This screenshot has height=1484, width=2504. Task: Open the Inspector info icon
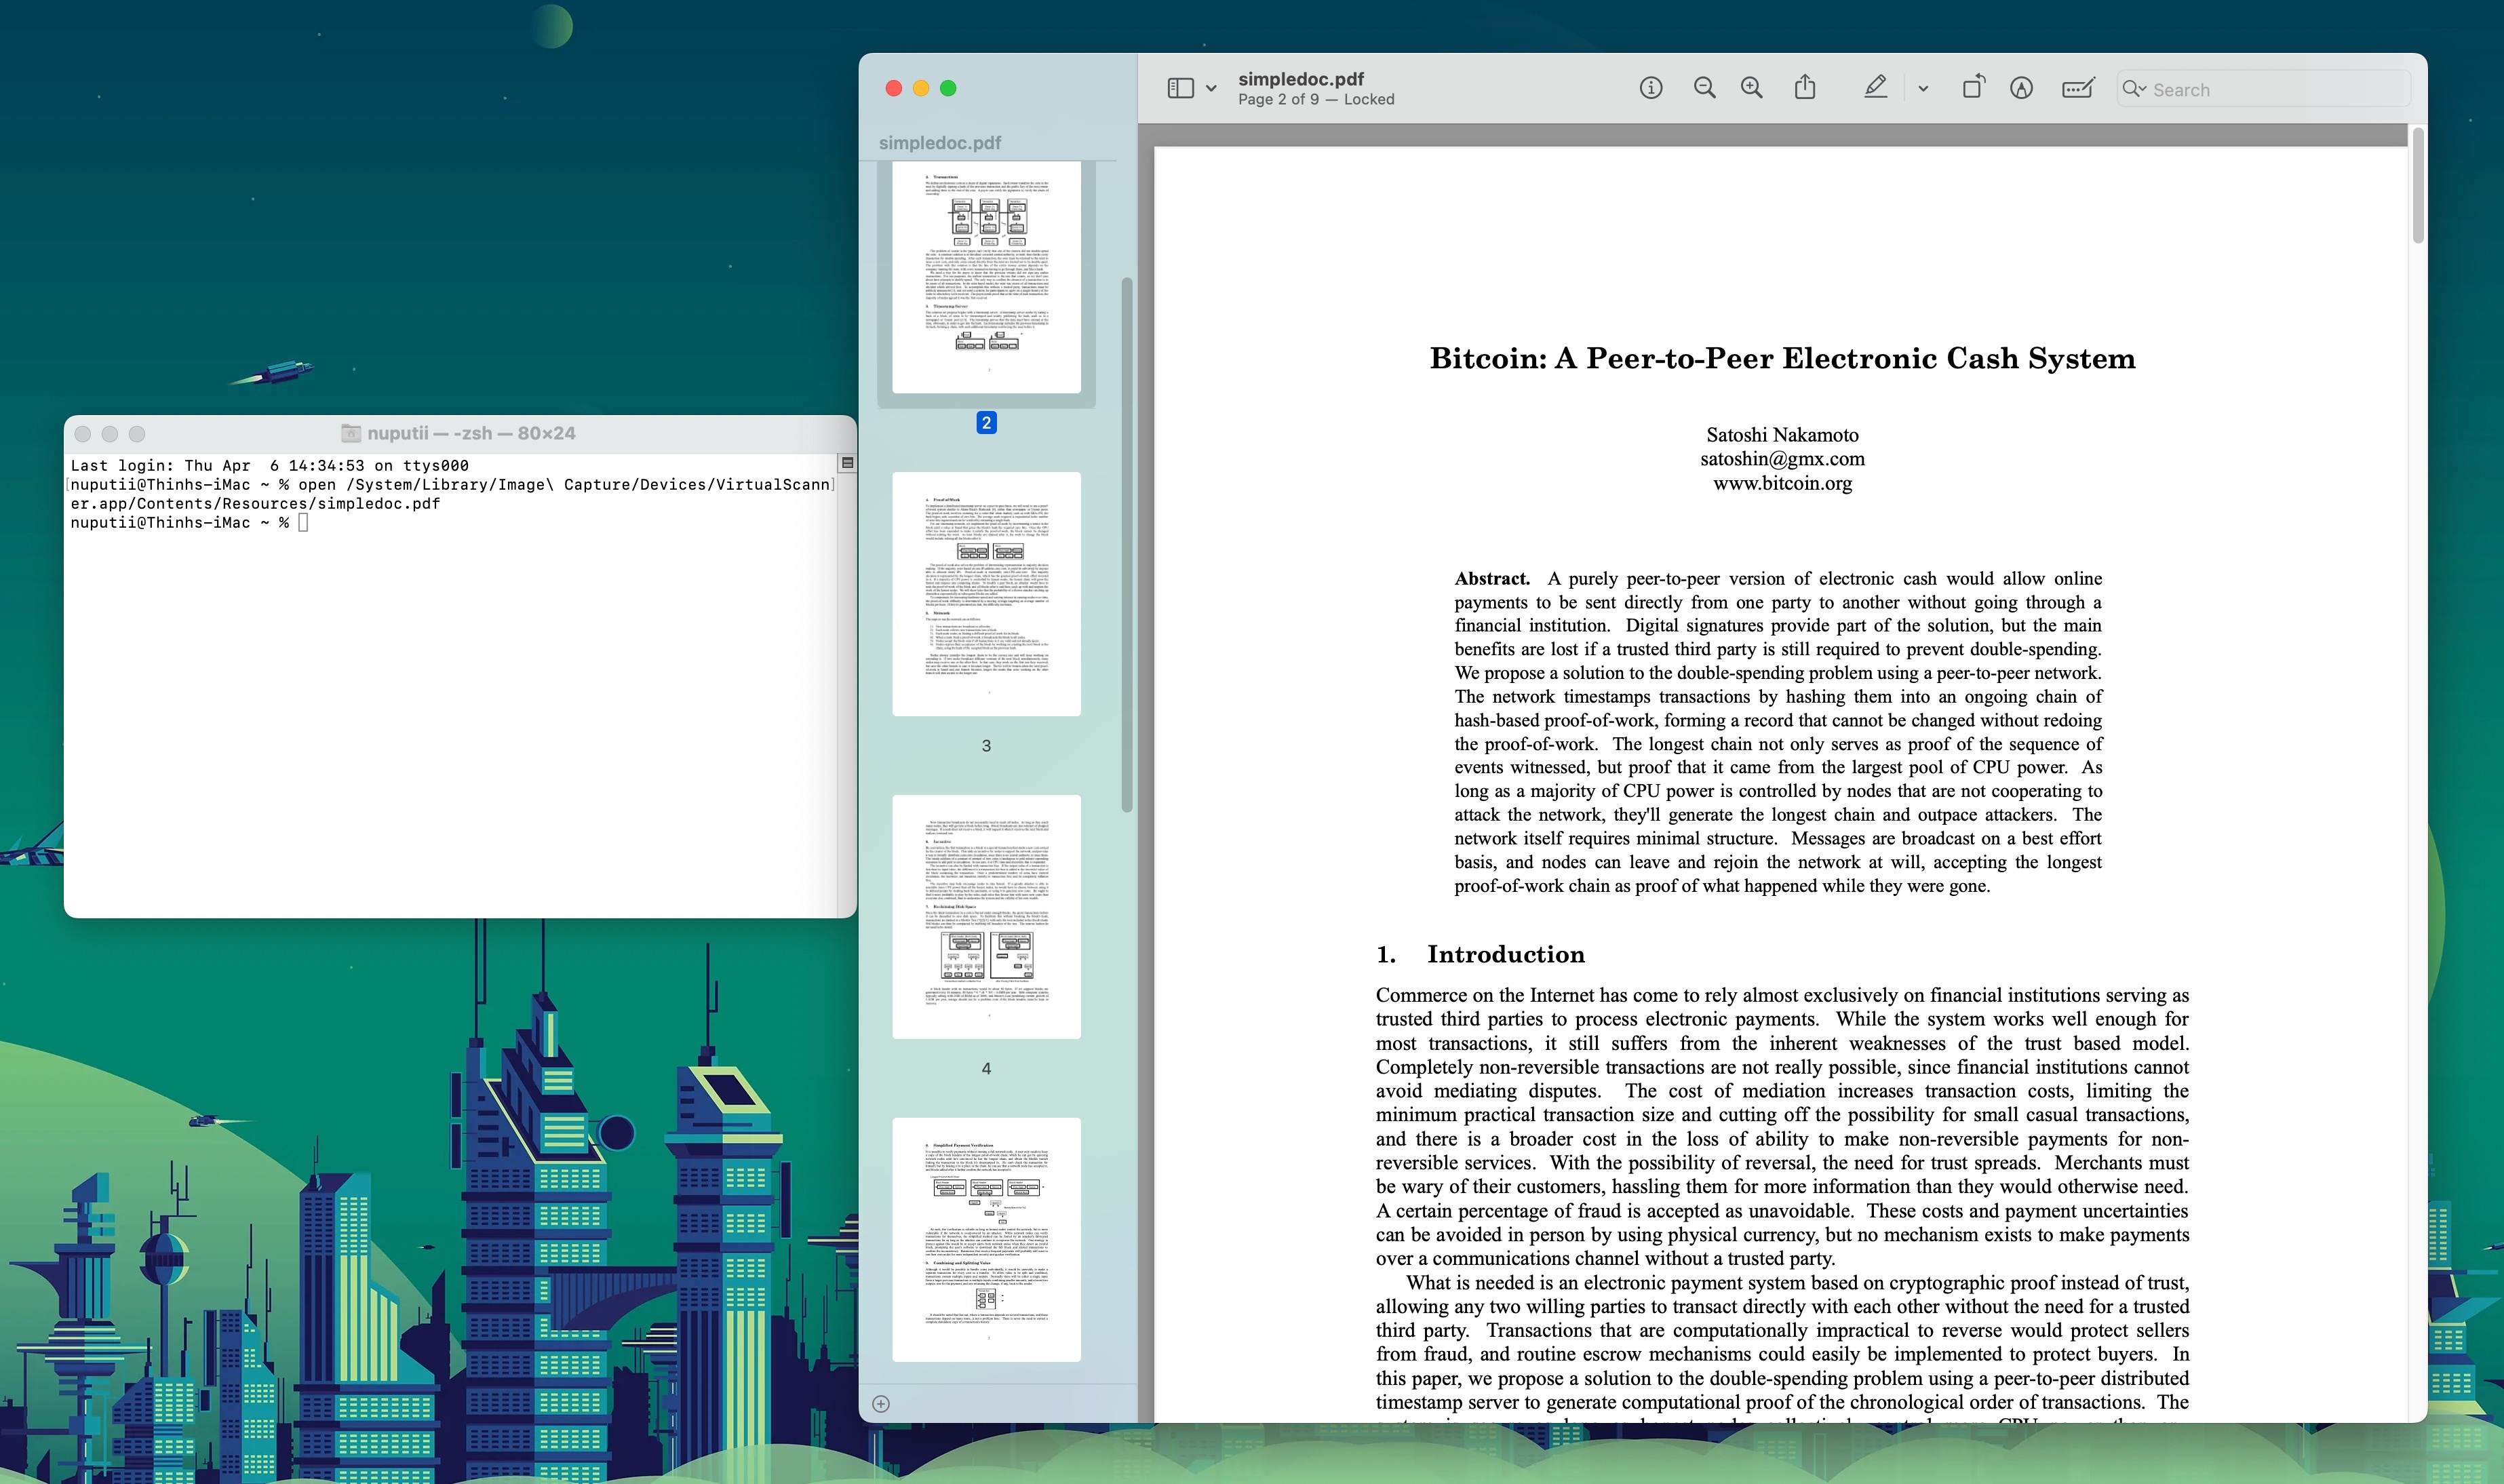pos(1650,88)
